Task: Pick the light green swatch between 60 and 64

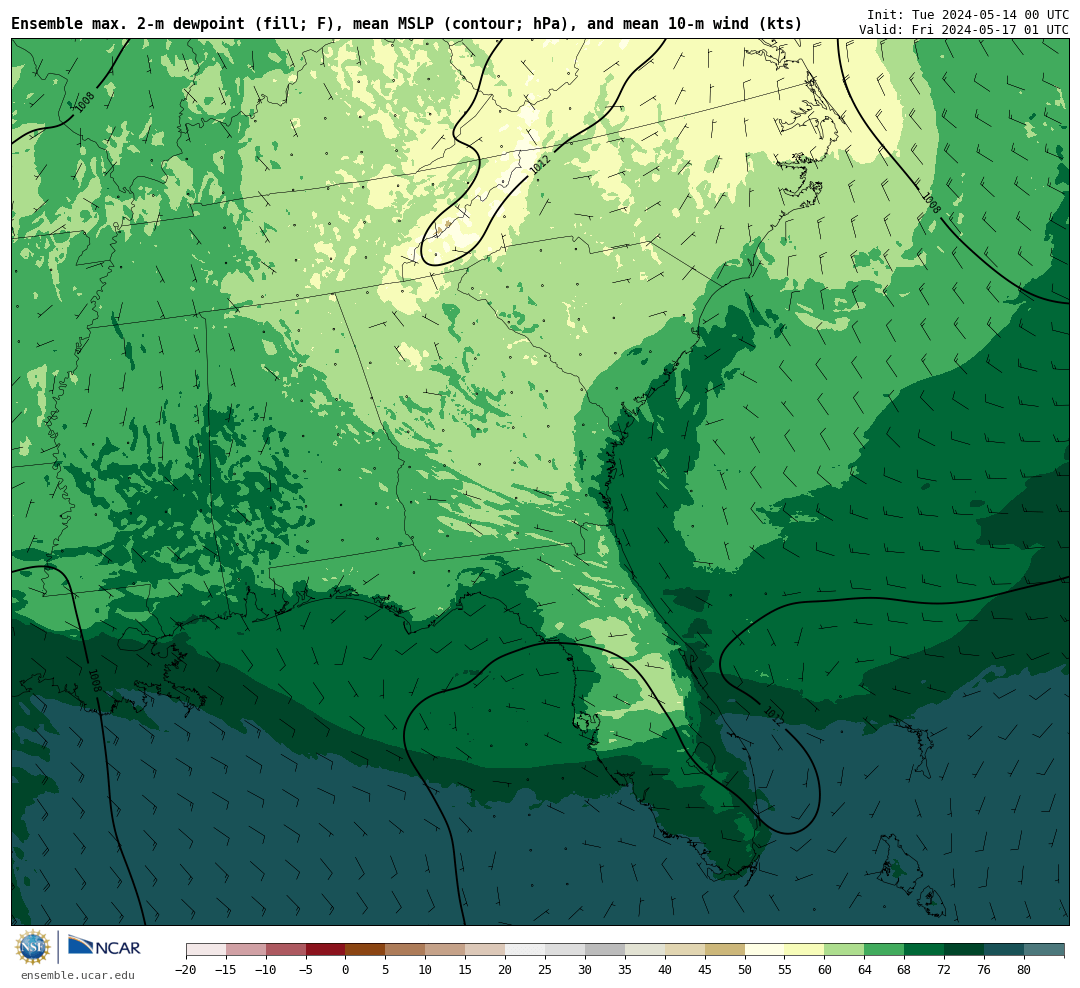Action: click(x=844, y=950)
